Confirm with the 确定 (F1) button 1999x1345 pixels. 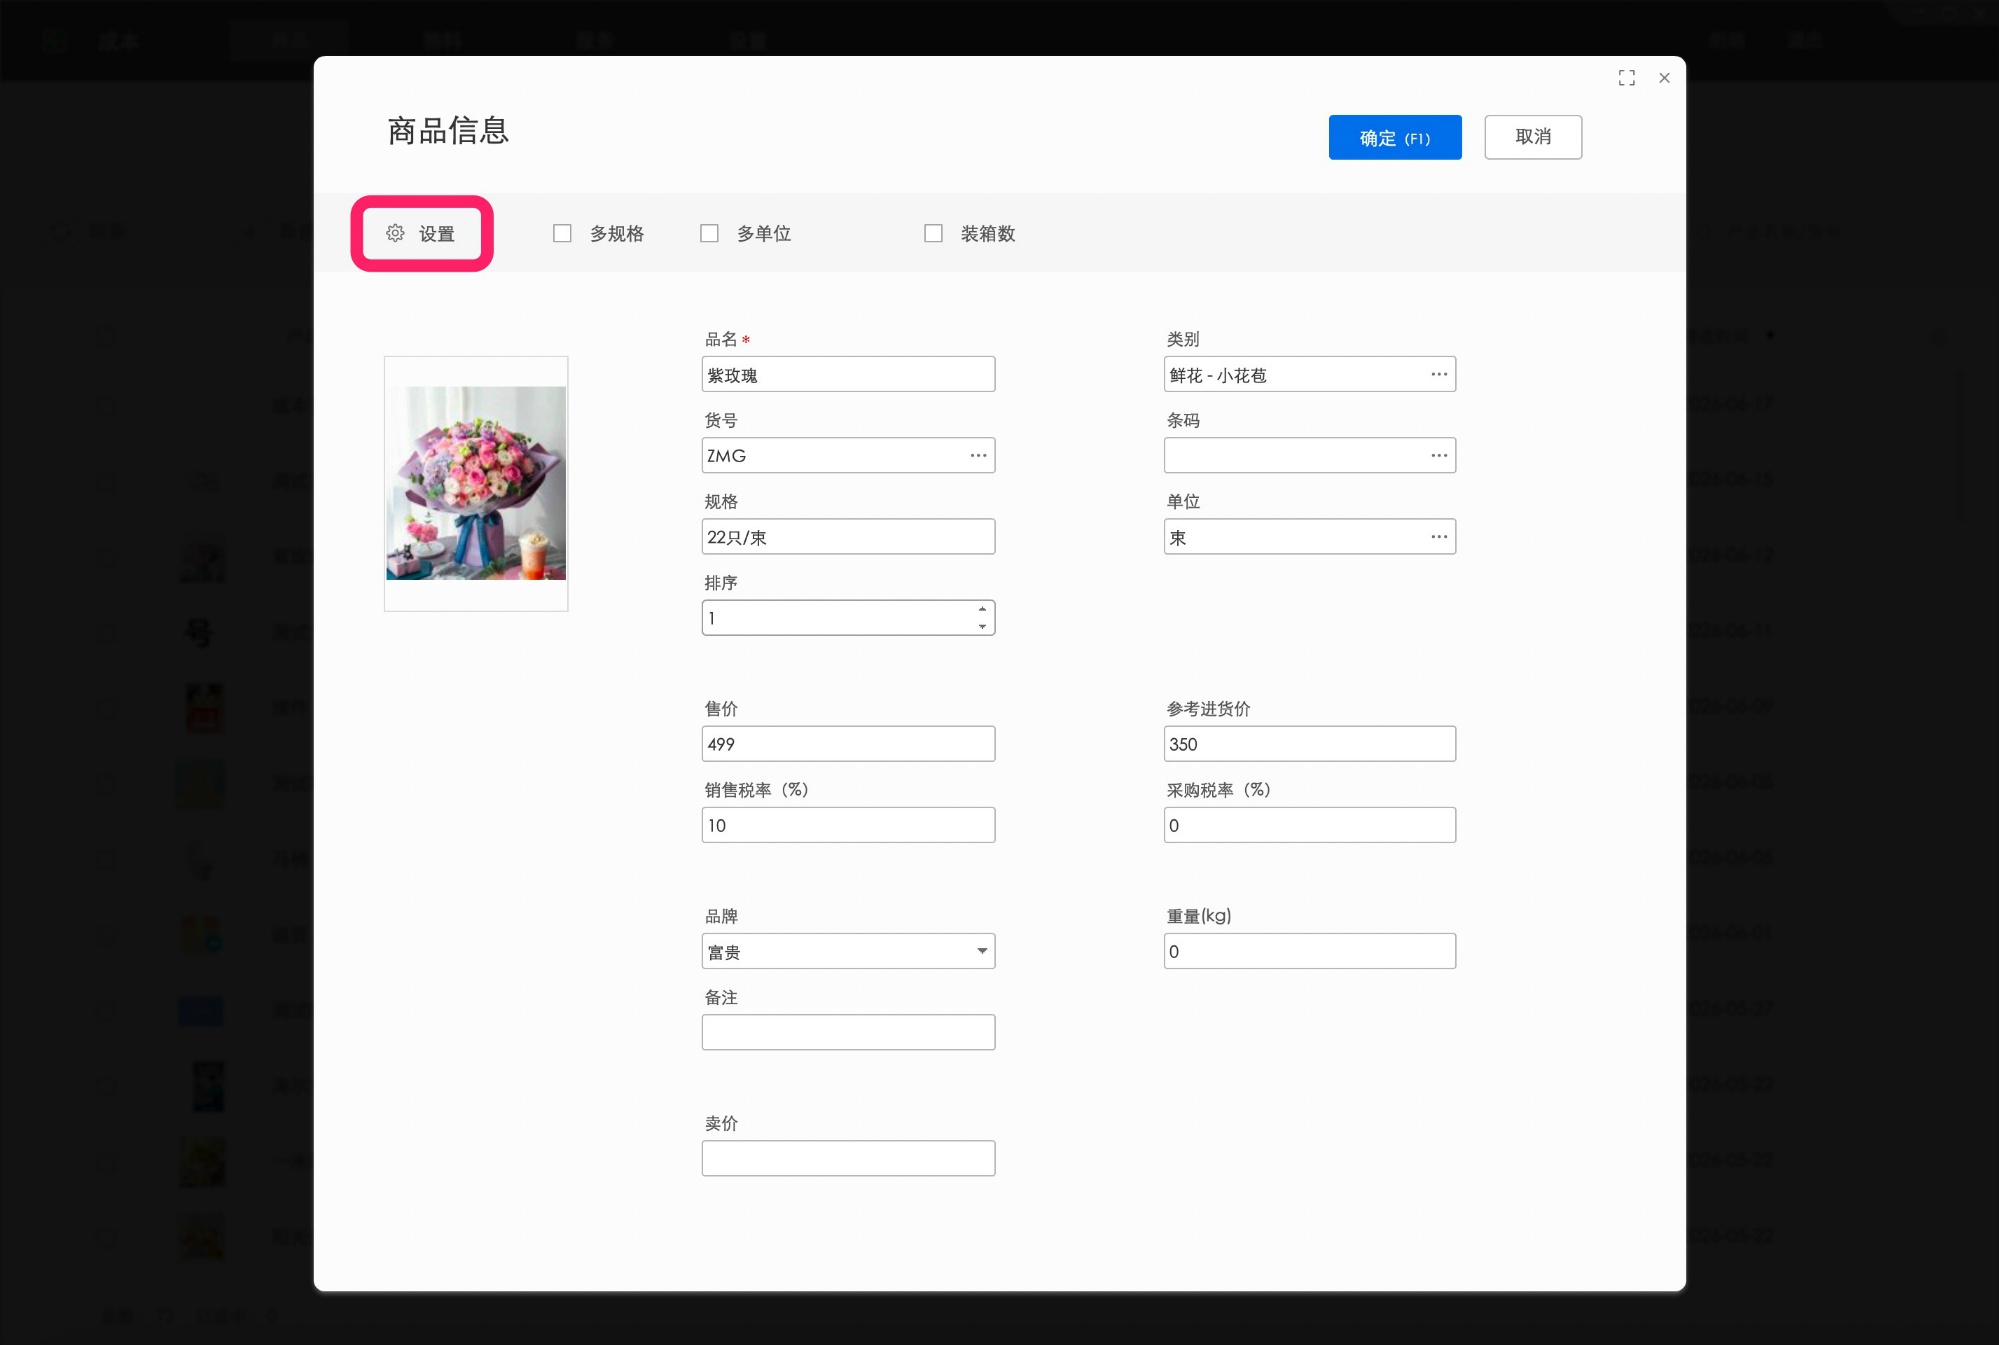pos(1395,137)
